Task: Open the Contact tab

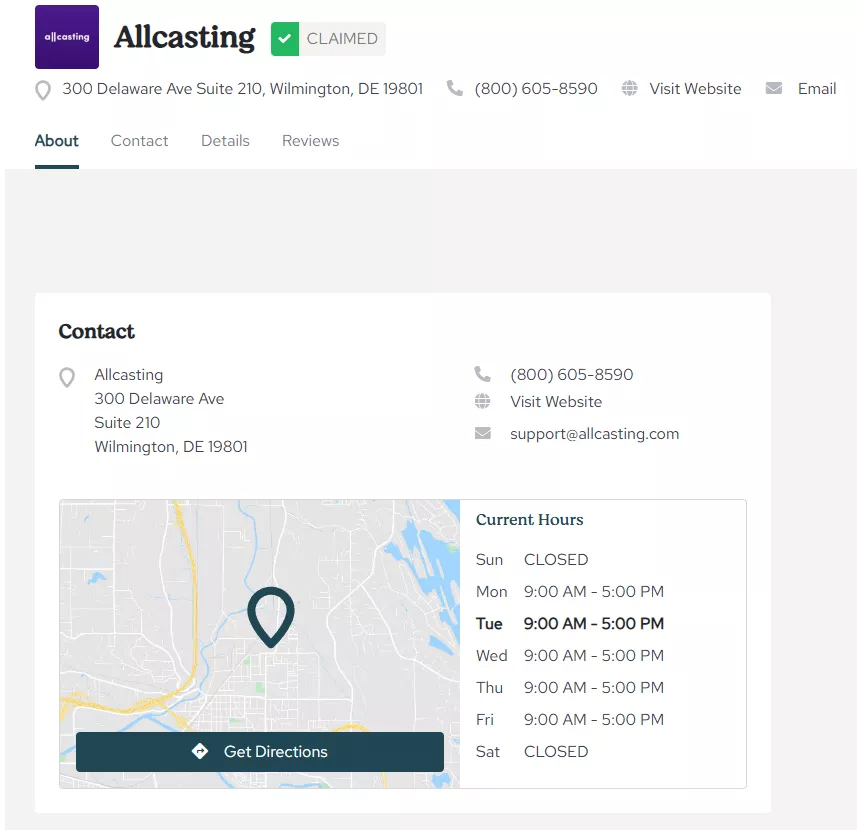Action: [139, 141]
